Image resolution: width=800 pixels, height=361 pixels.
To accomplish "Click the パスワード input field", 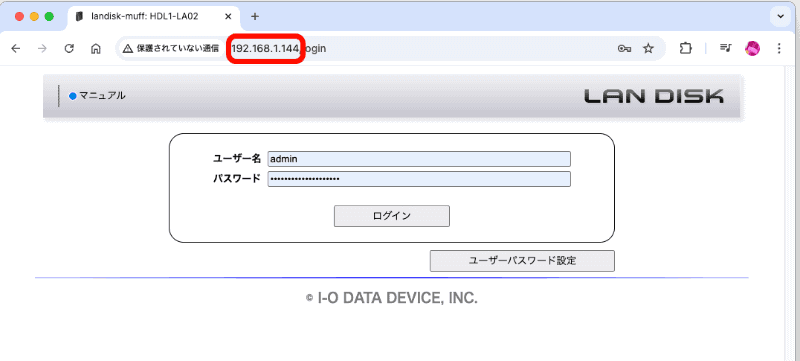I will tap(419, 179).
